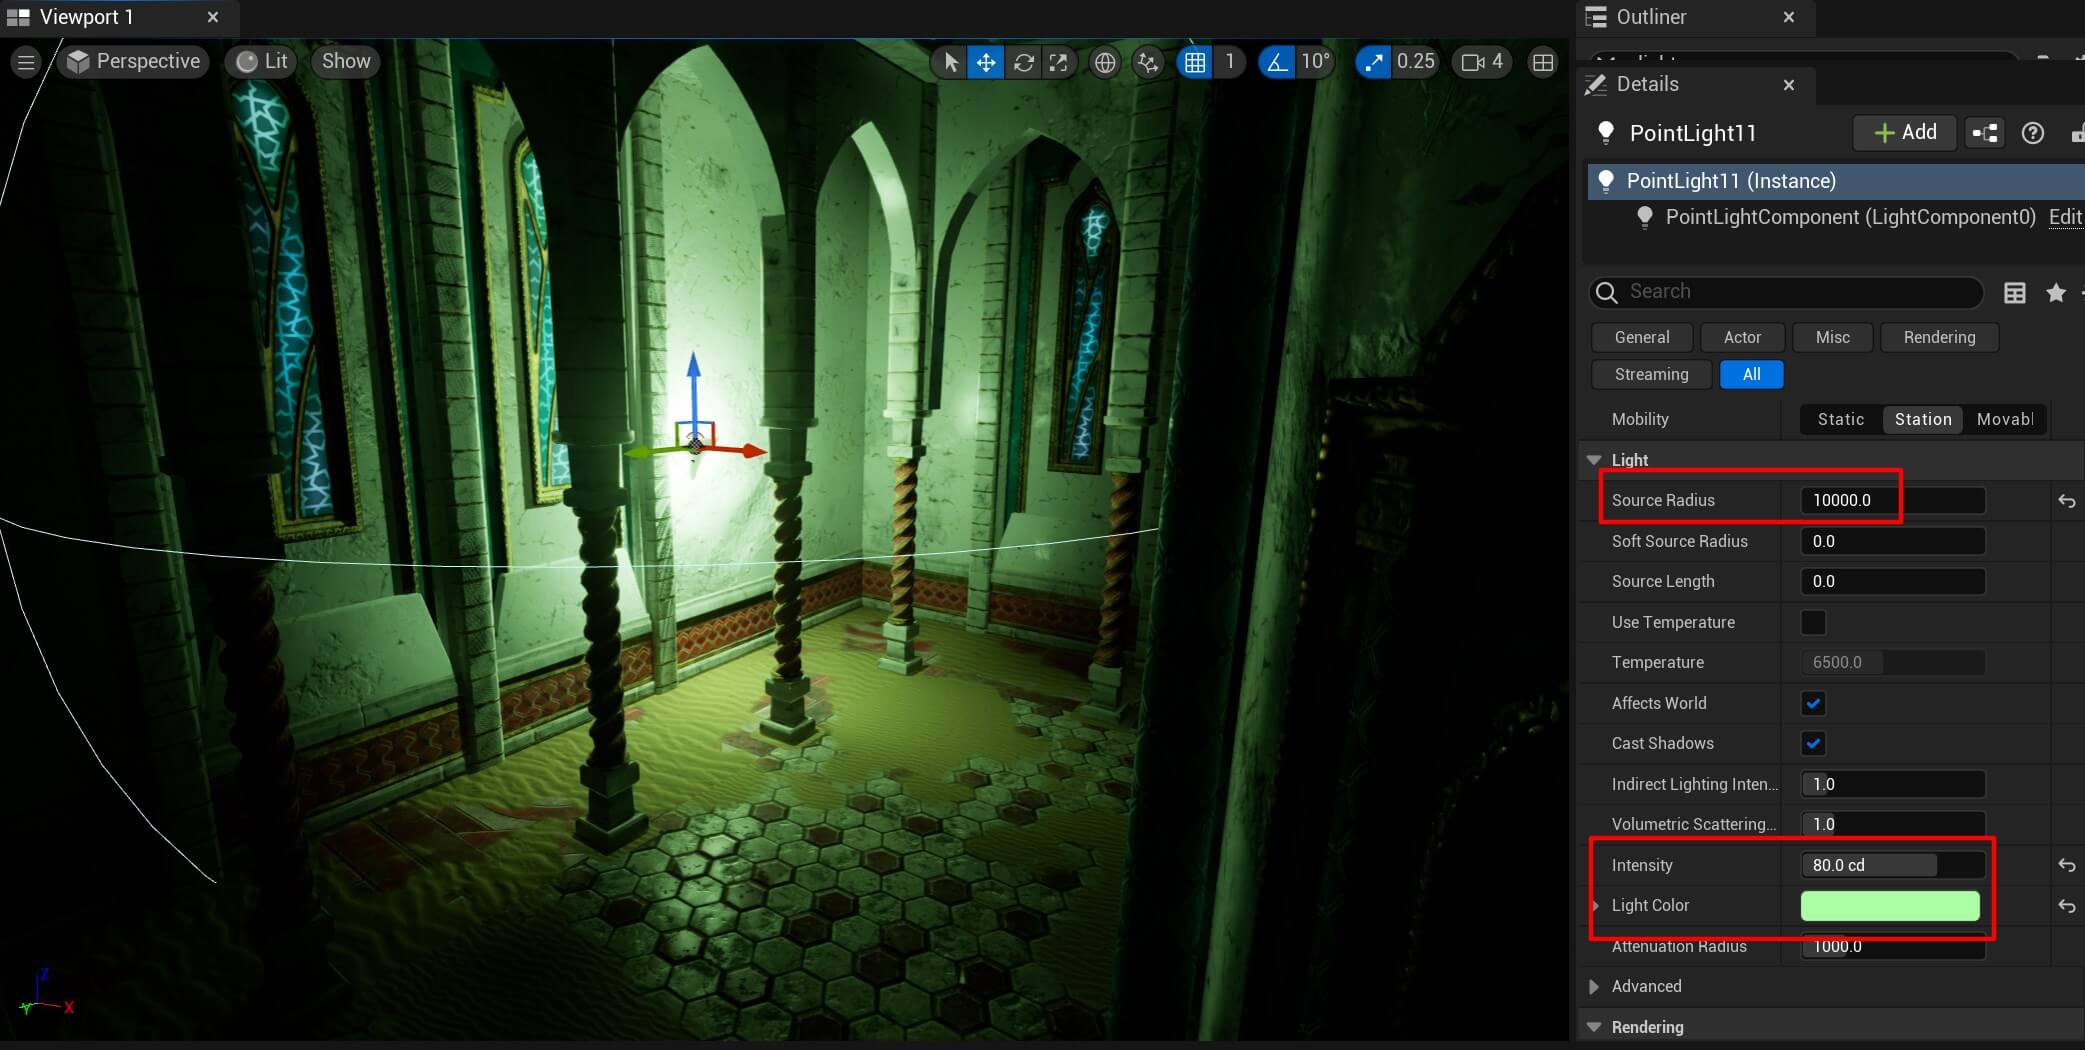Click the Edit link for PointLightComponent
Screen dimensions: 2085x1050
tap(2065, 218)
